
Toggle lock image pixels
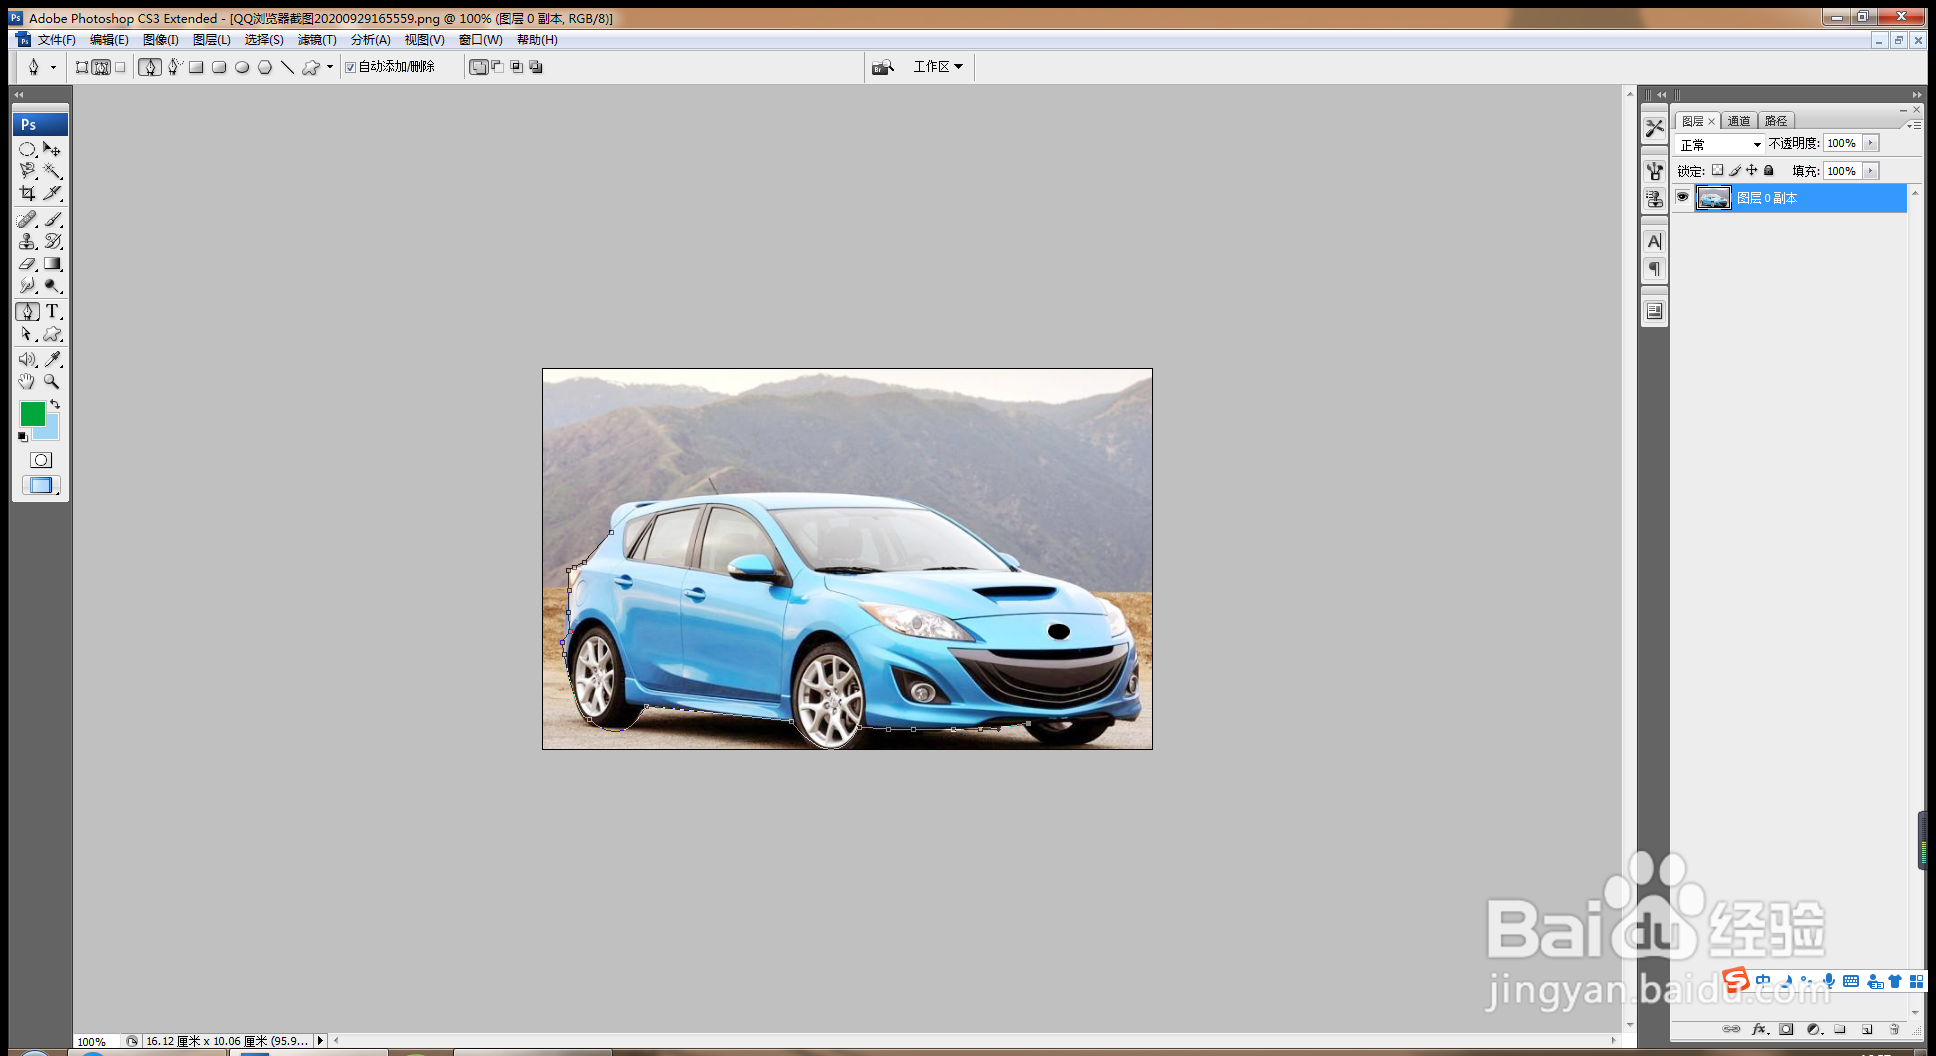point(1735,170)
